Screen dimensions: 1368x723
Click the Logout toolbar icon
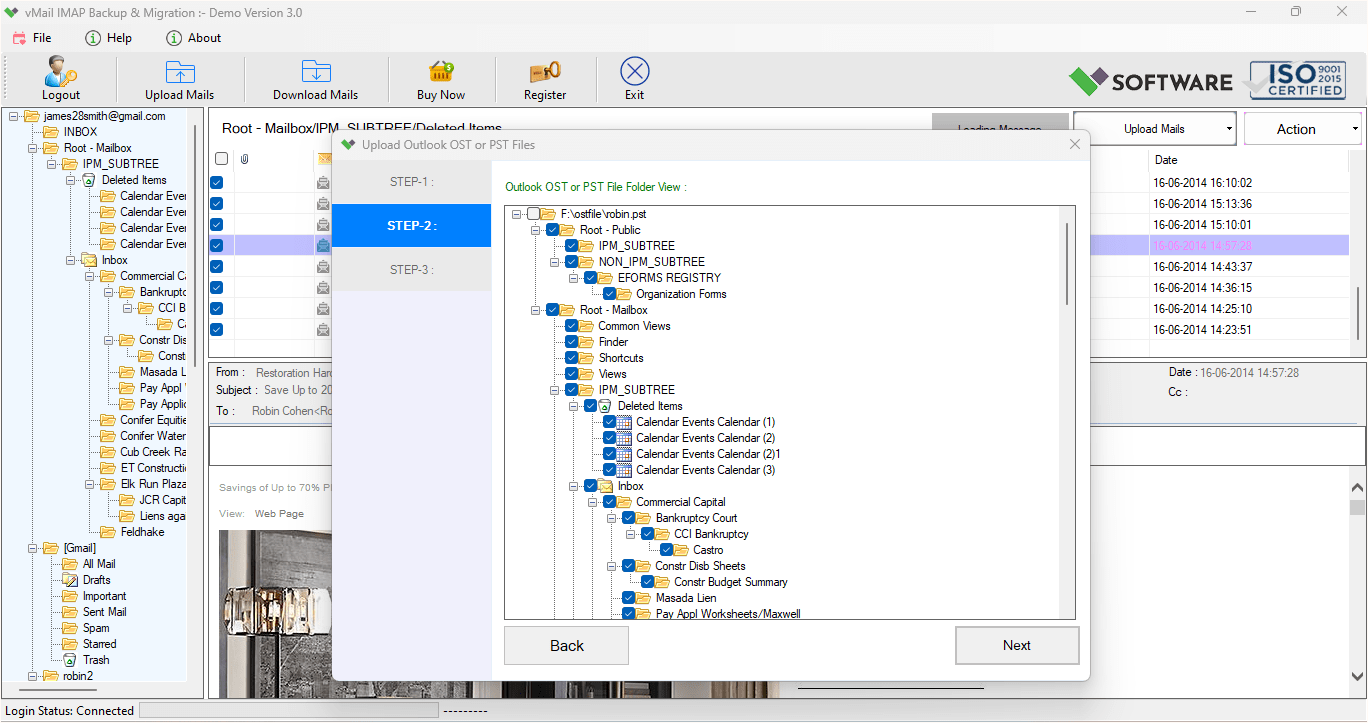click(x=60, y=72)
